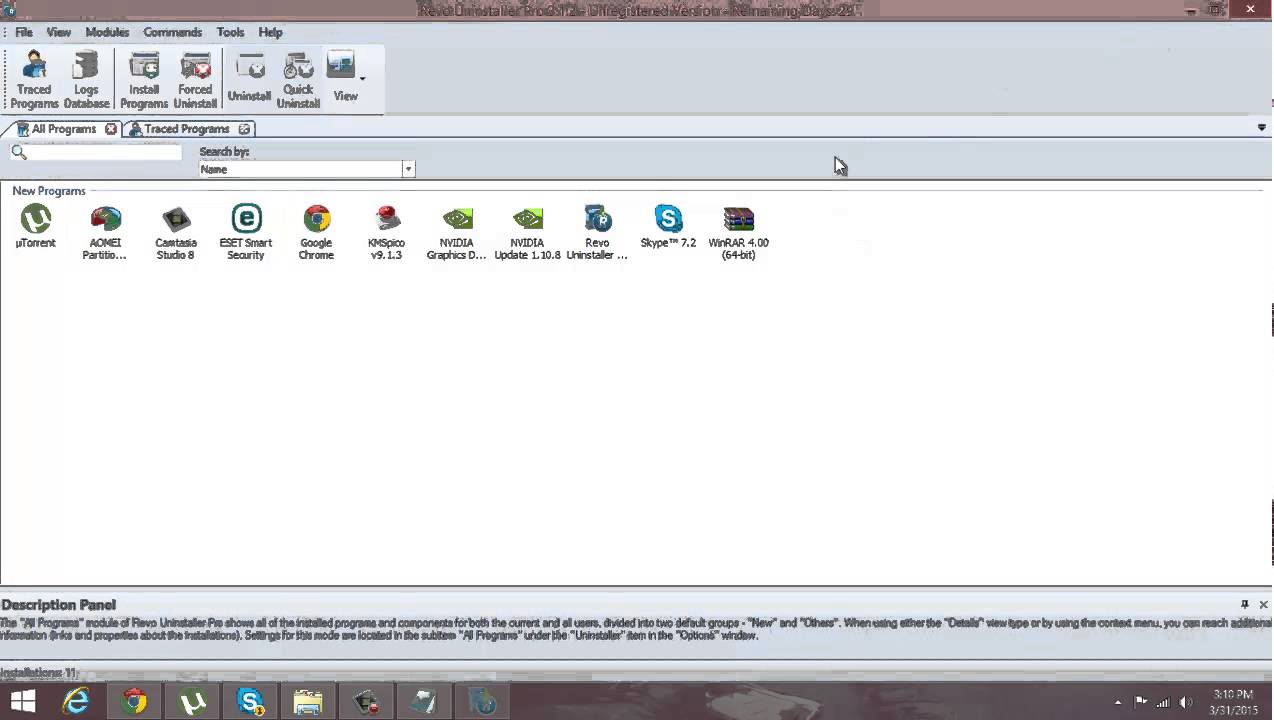This screenshot has height=720, width=1274.
Task: Select the µTorrent program icon
Action: click(36, 226)
